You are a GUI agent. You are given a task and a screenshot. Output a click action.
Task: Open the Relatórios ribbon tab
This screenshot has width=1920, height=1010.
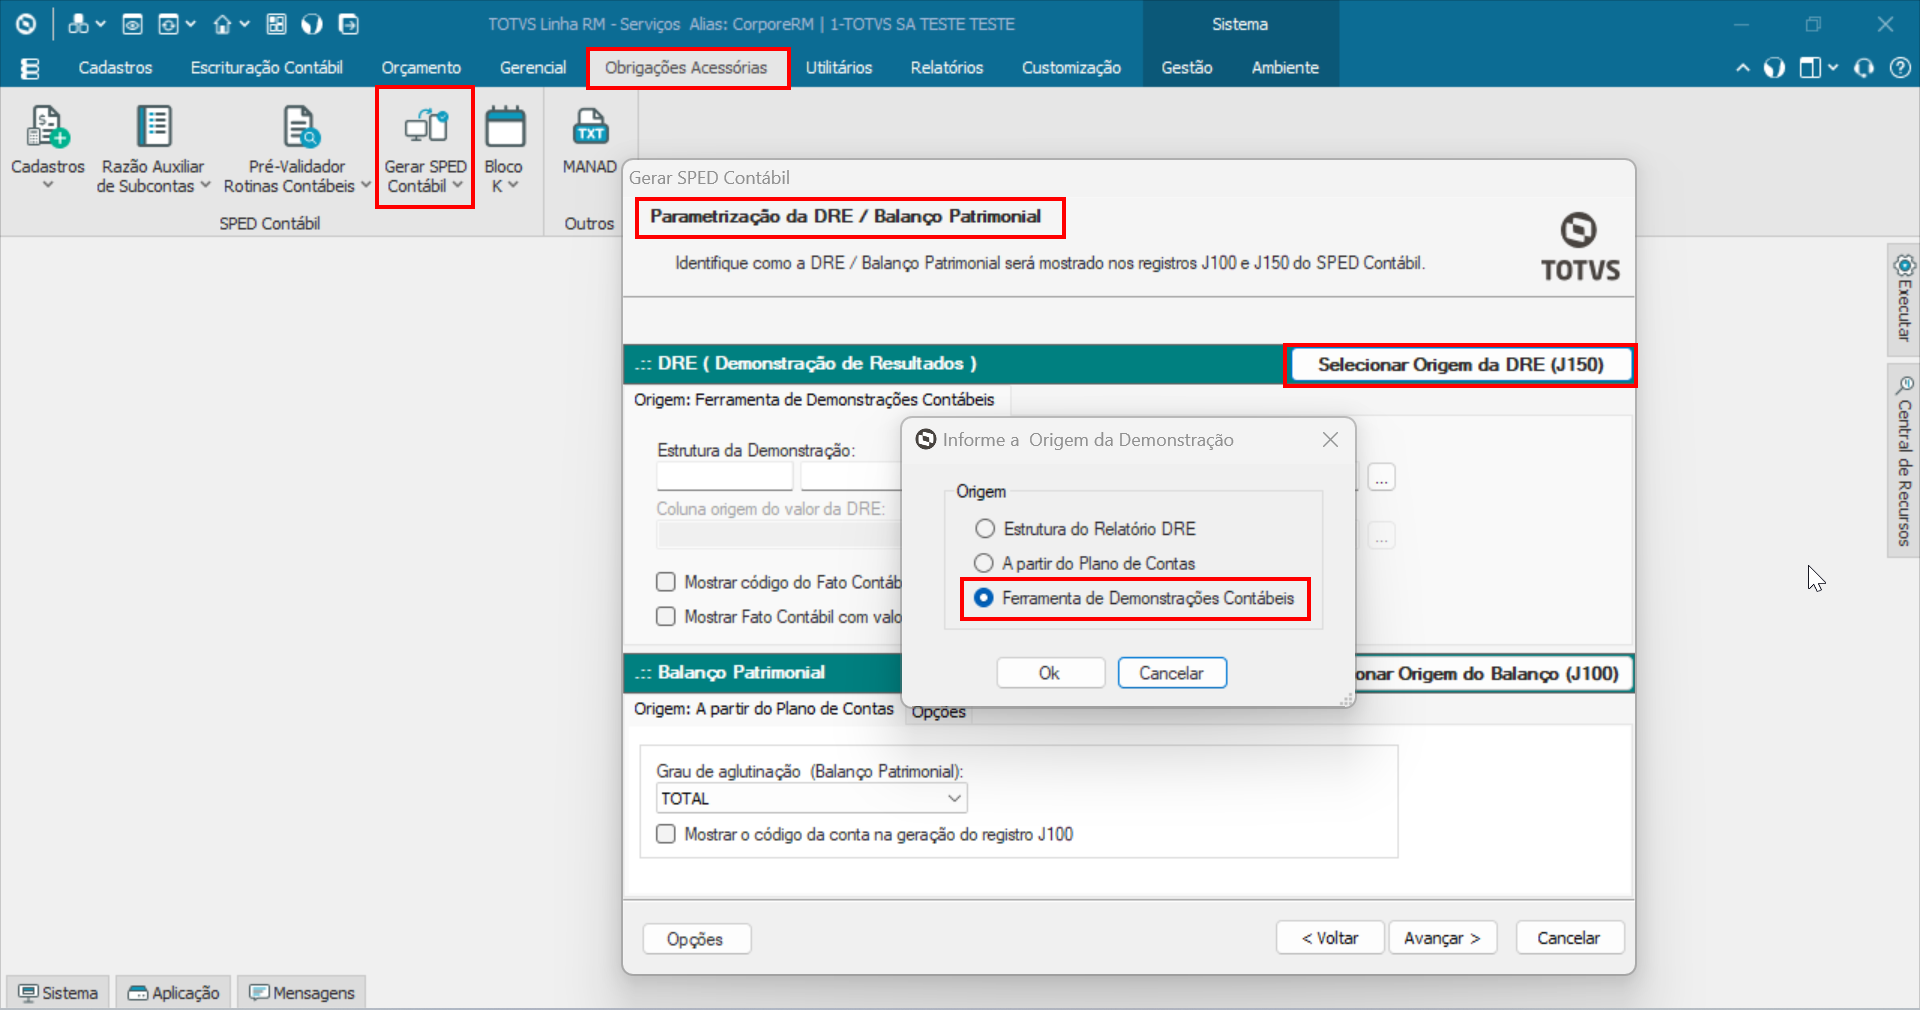coord(947,68)
